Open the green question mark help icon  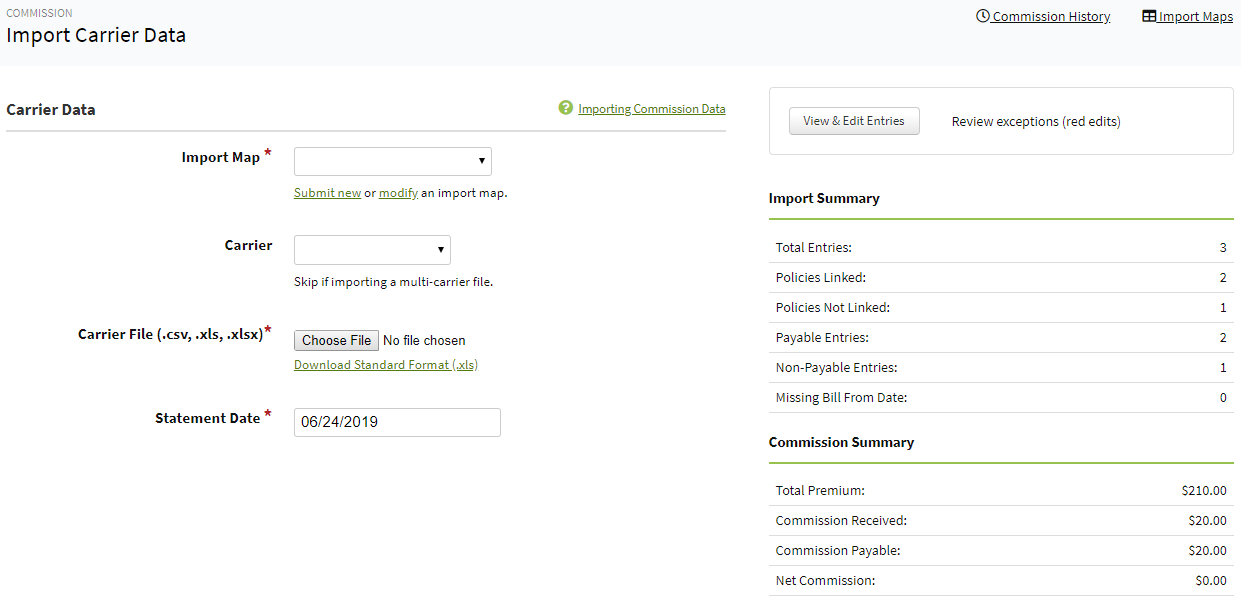click(x=565, y=108)
